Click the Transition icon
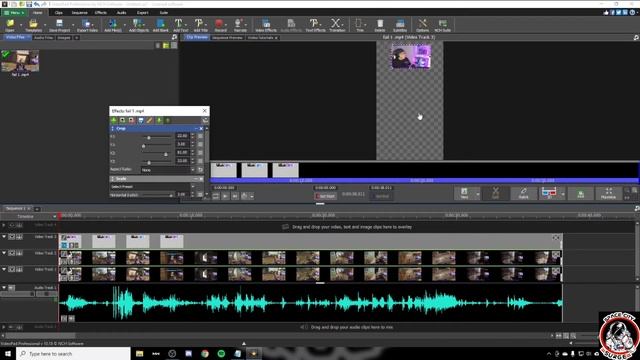Screen dimensions: 640x360 (337, 25)
